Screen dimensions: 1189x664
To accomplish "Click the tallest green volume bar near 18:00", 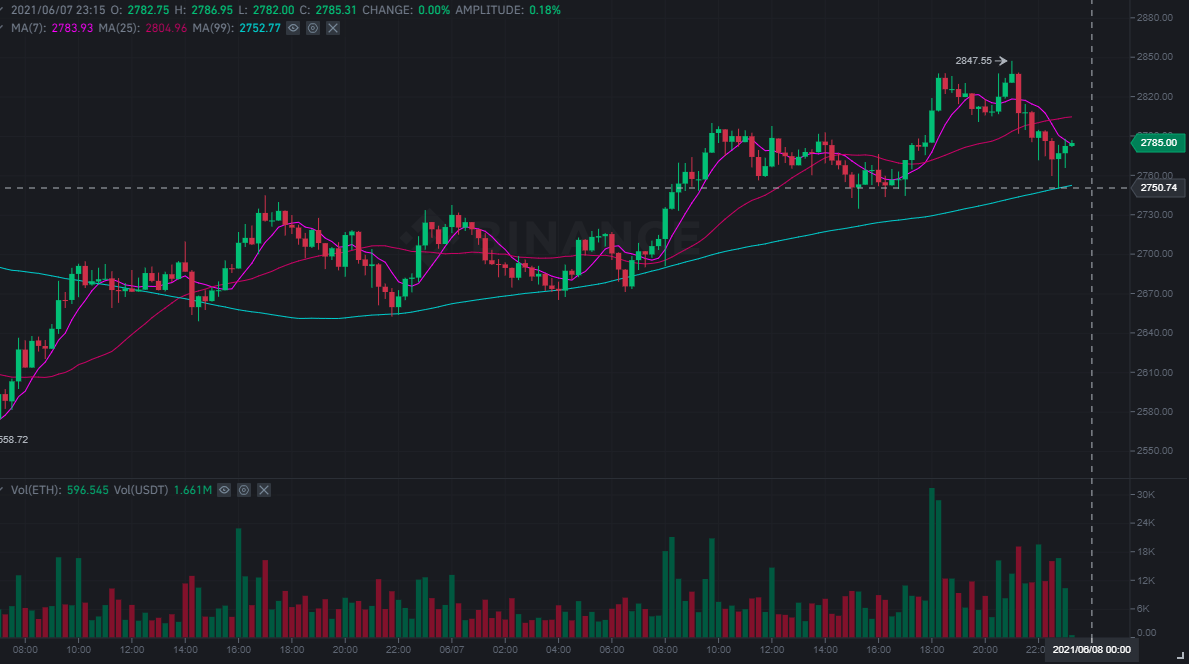I will 932,562.
